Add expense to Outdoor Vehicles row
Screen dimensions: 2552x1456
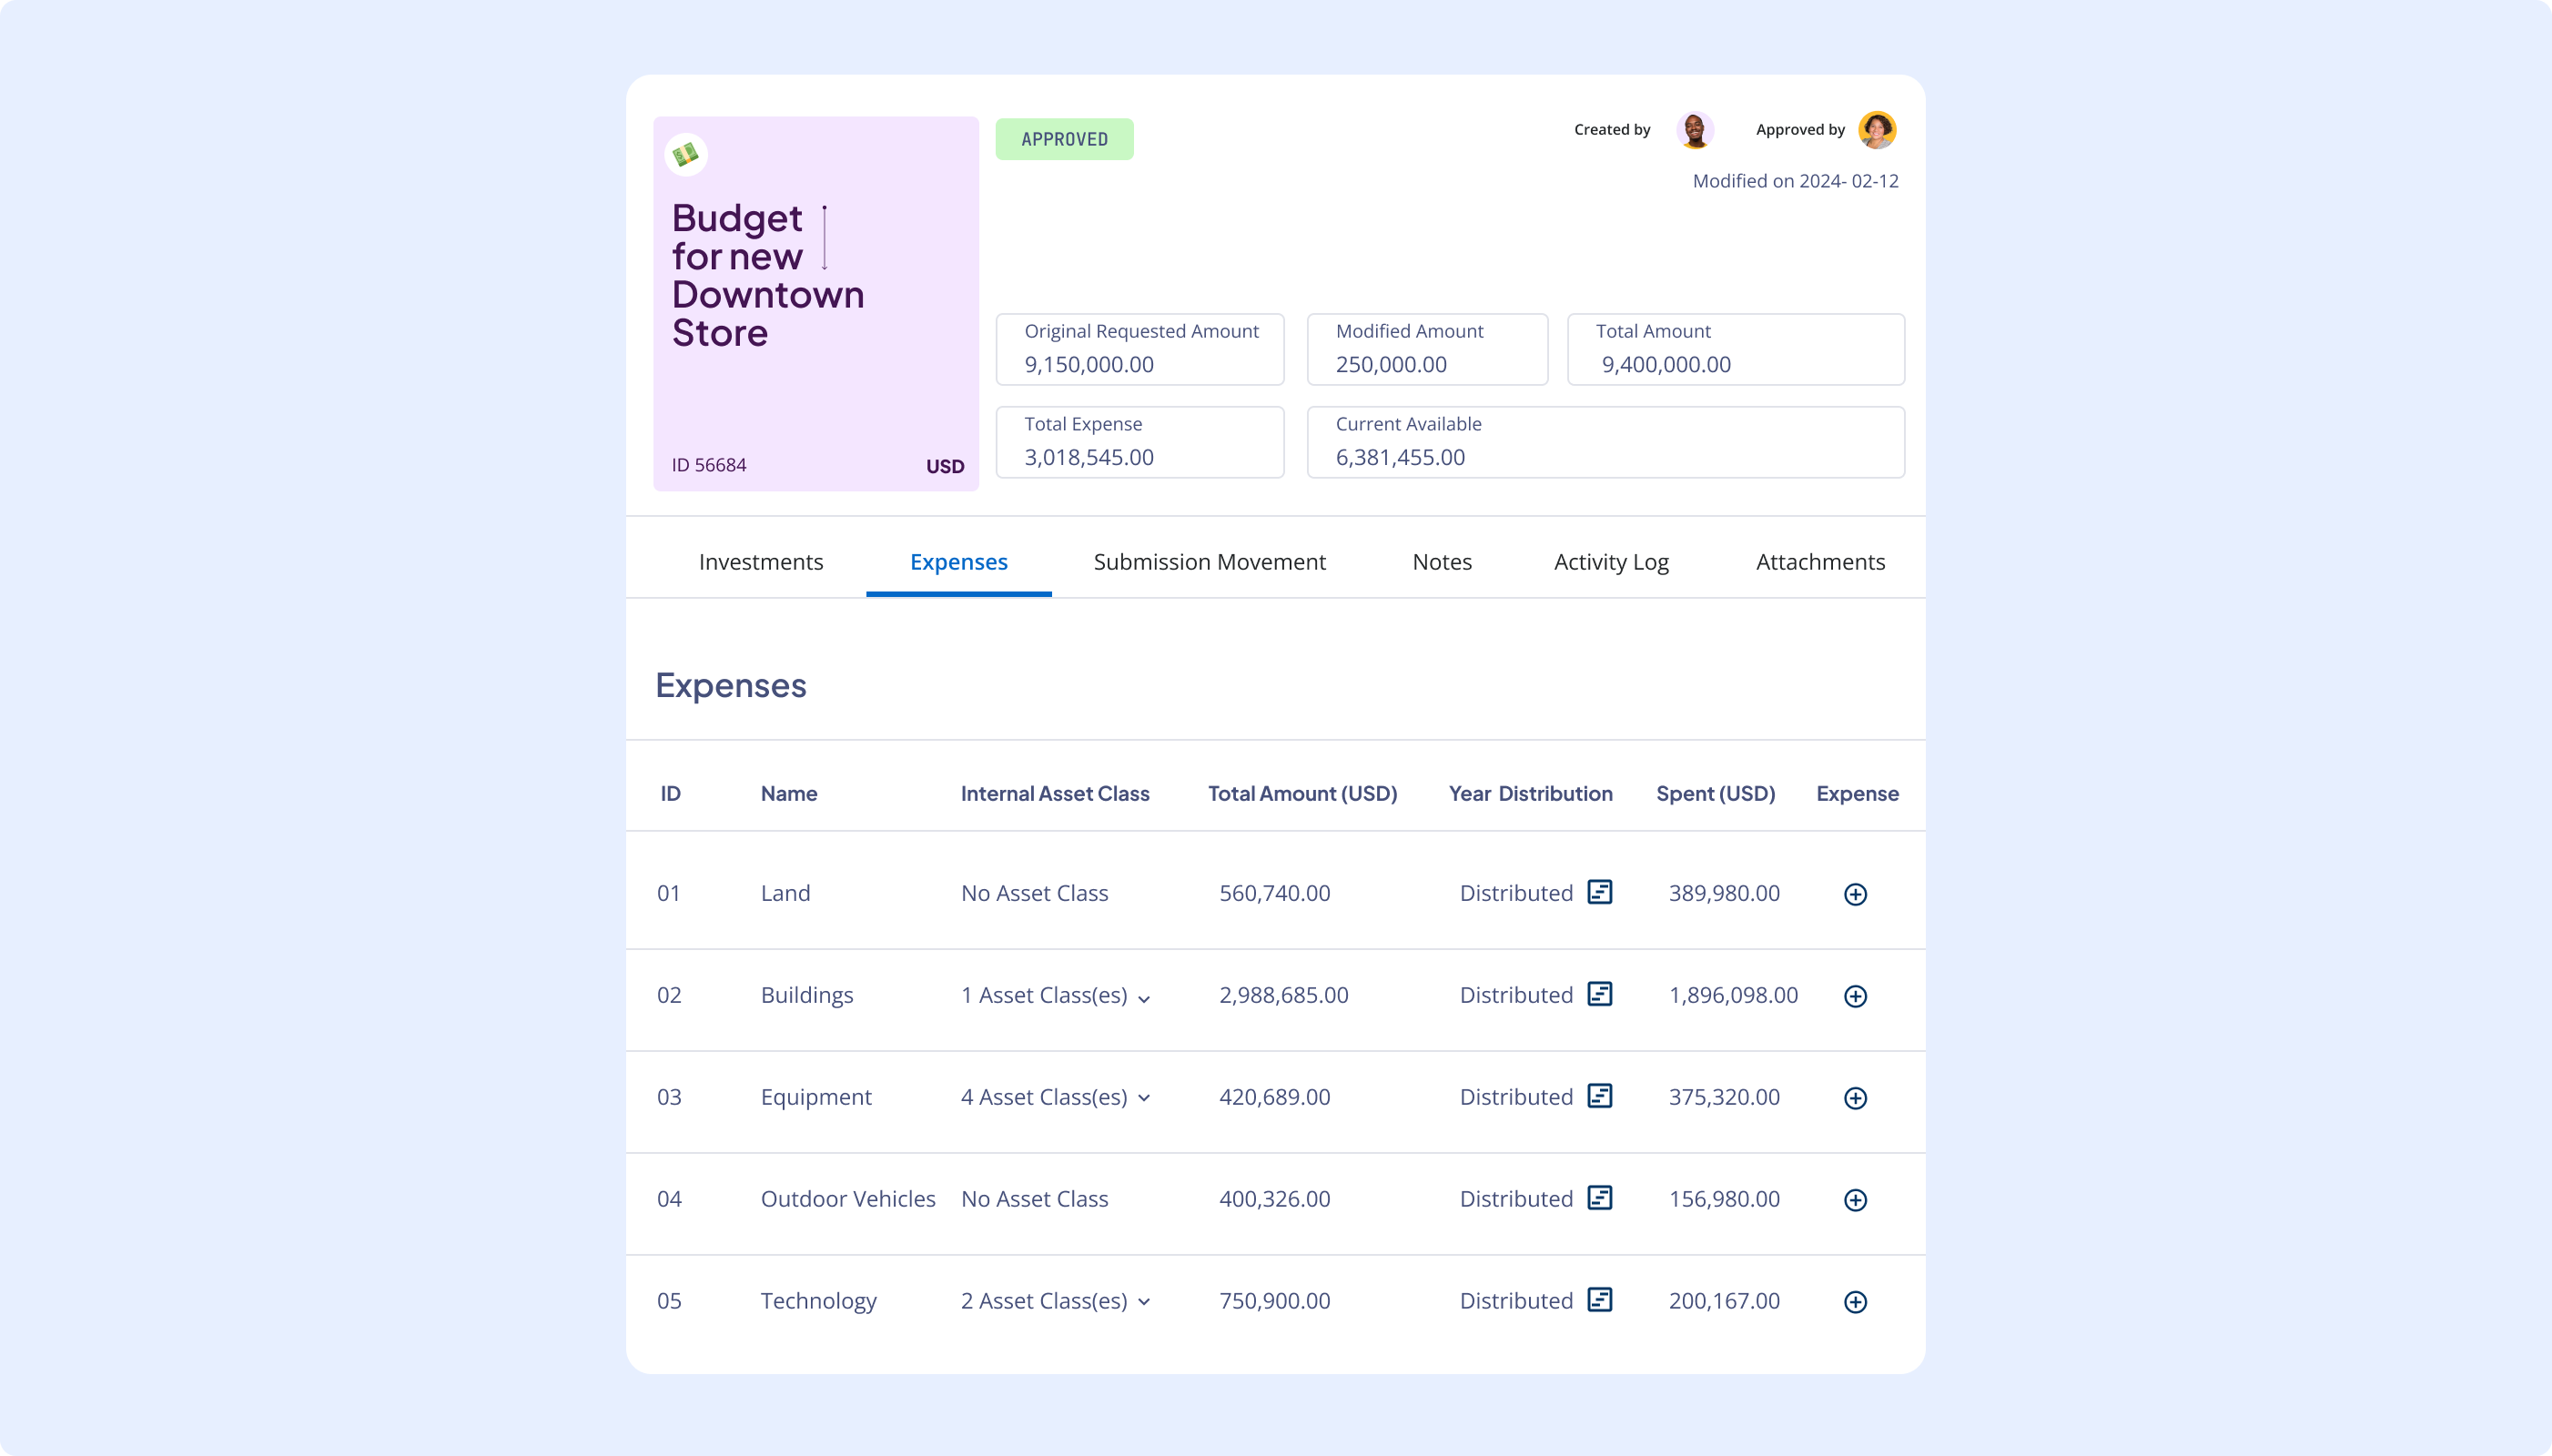[1855, 1200]
